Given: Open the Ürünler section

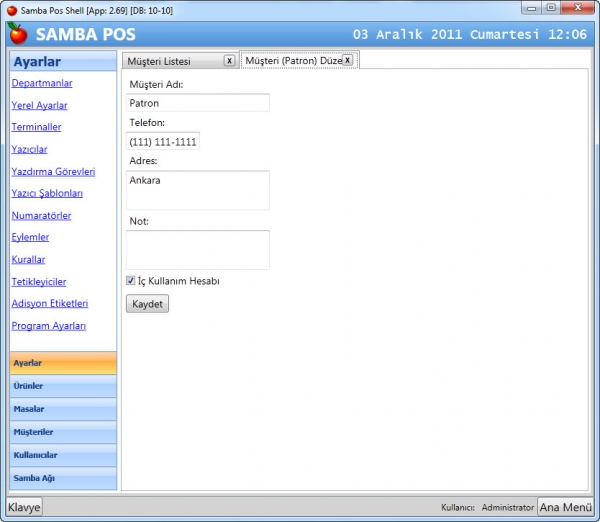Looking at the screenshot, I should [64, 386].
